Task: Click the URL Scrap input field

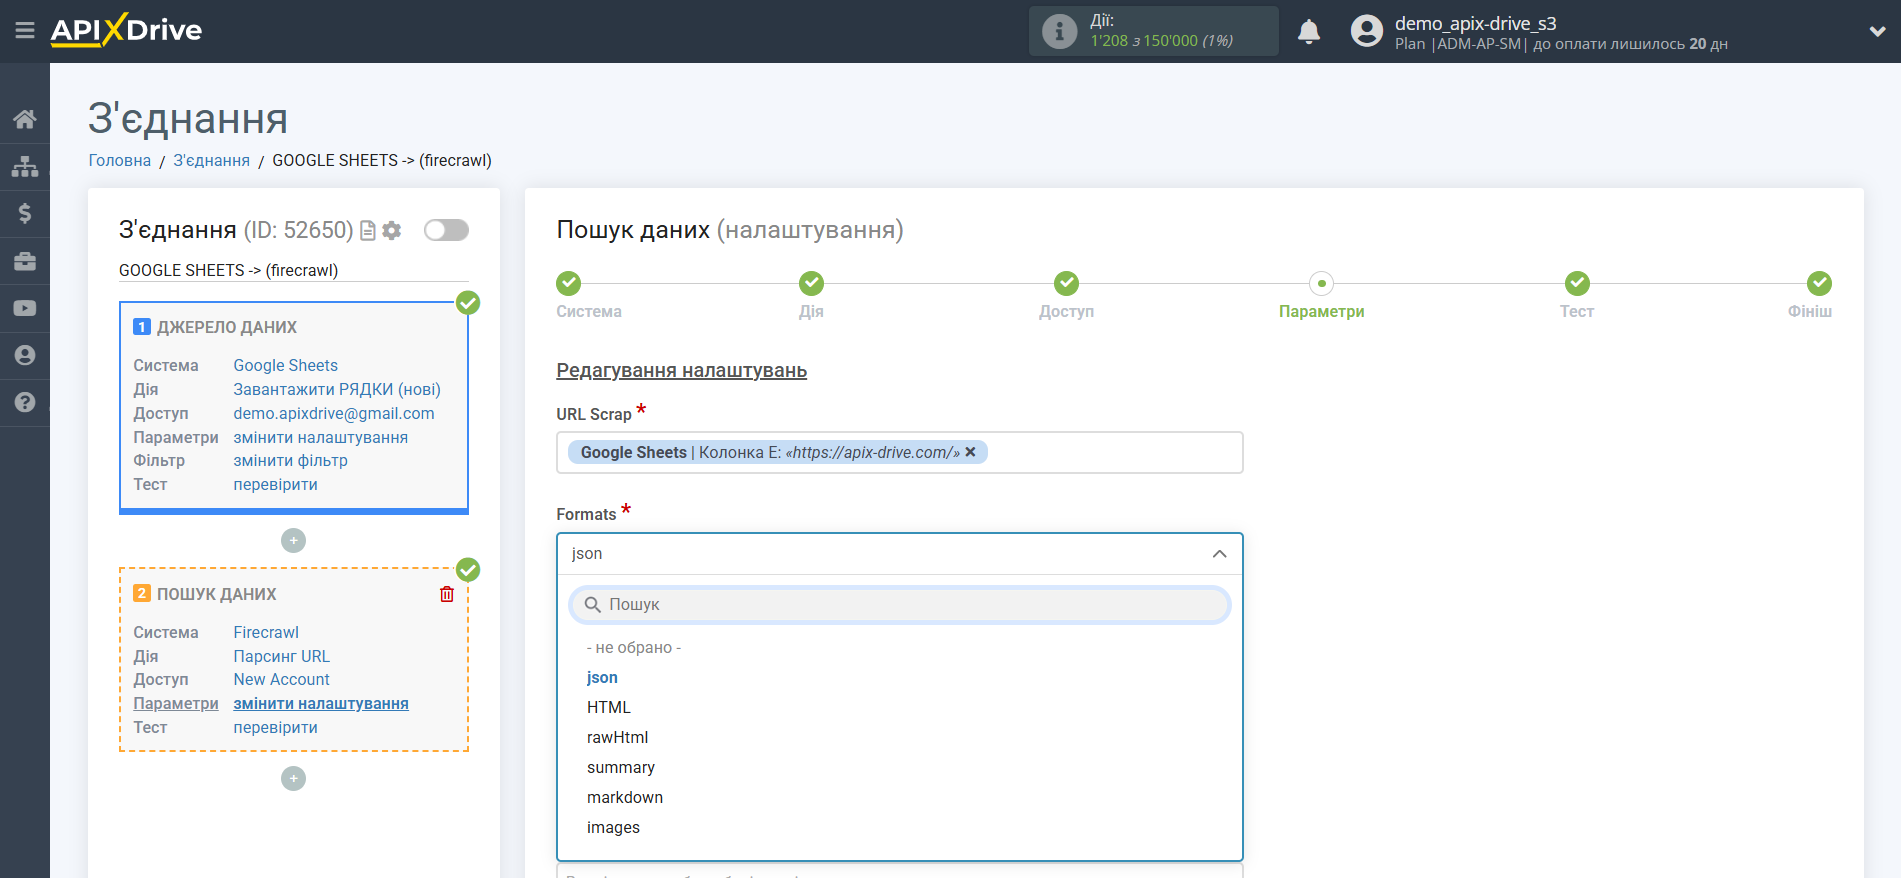Action: click(899, 452)
